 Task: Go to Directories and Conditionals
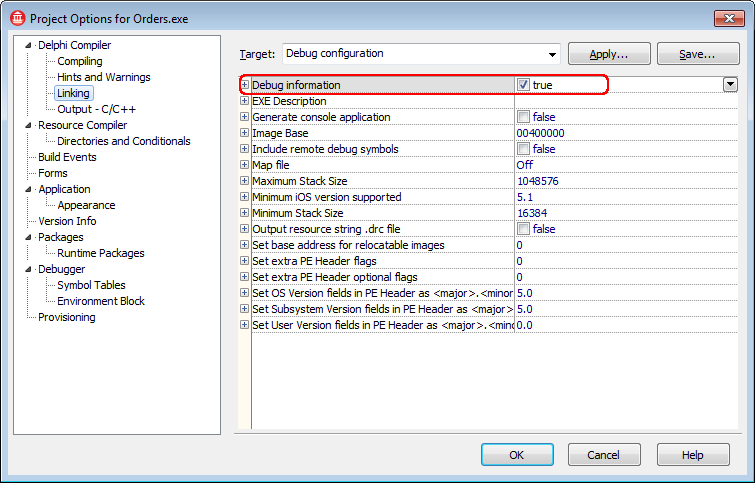pyautogui.click(x=123, y=141)
